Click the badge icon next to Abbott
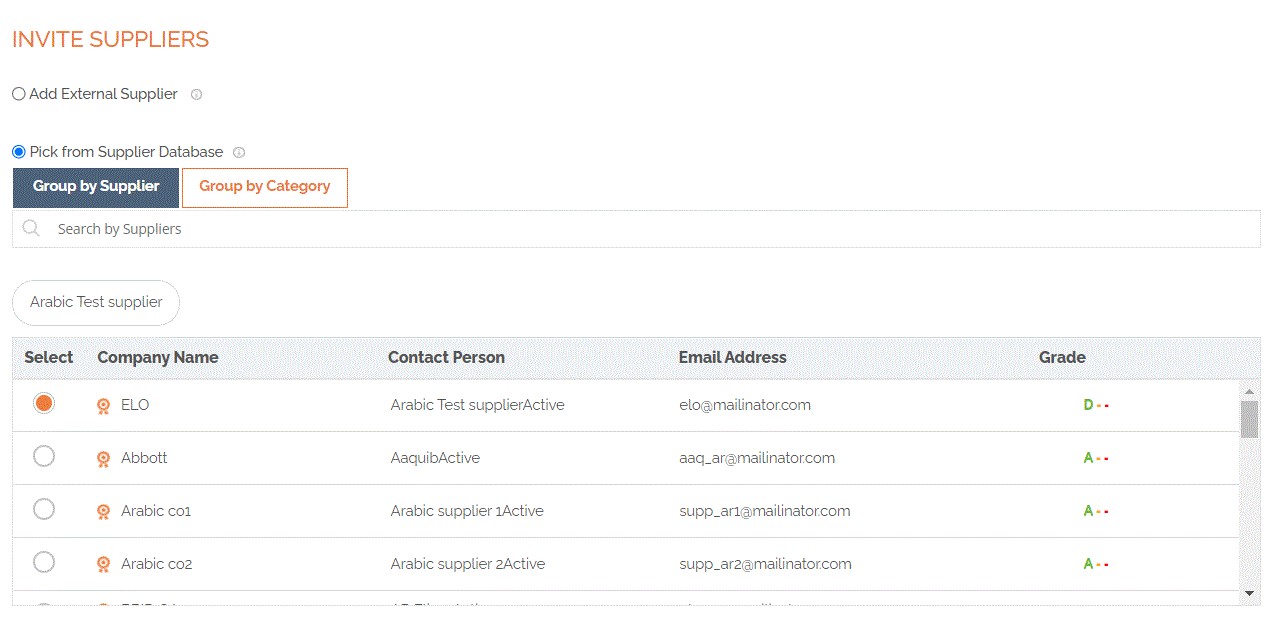Viewport: 1282px width, 635px height. coord(103,459)
